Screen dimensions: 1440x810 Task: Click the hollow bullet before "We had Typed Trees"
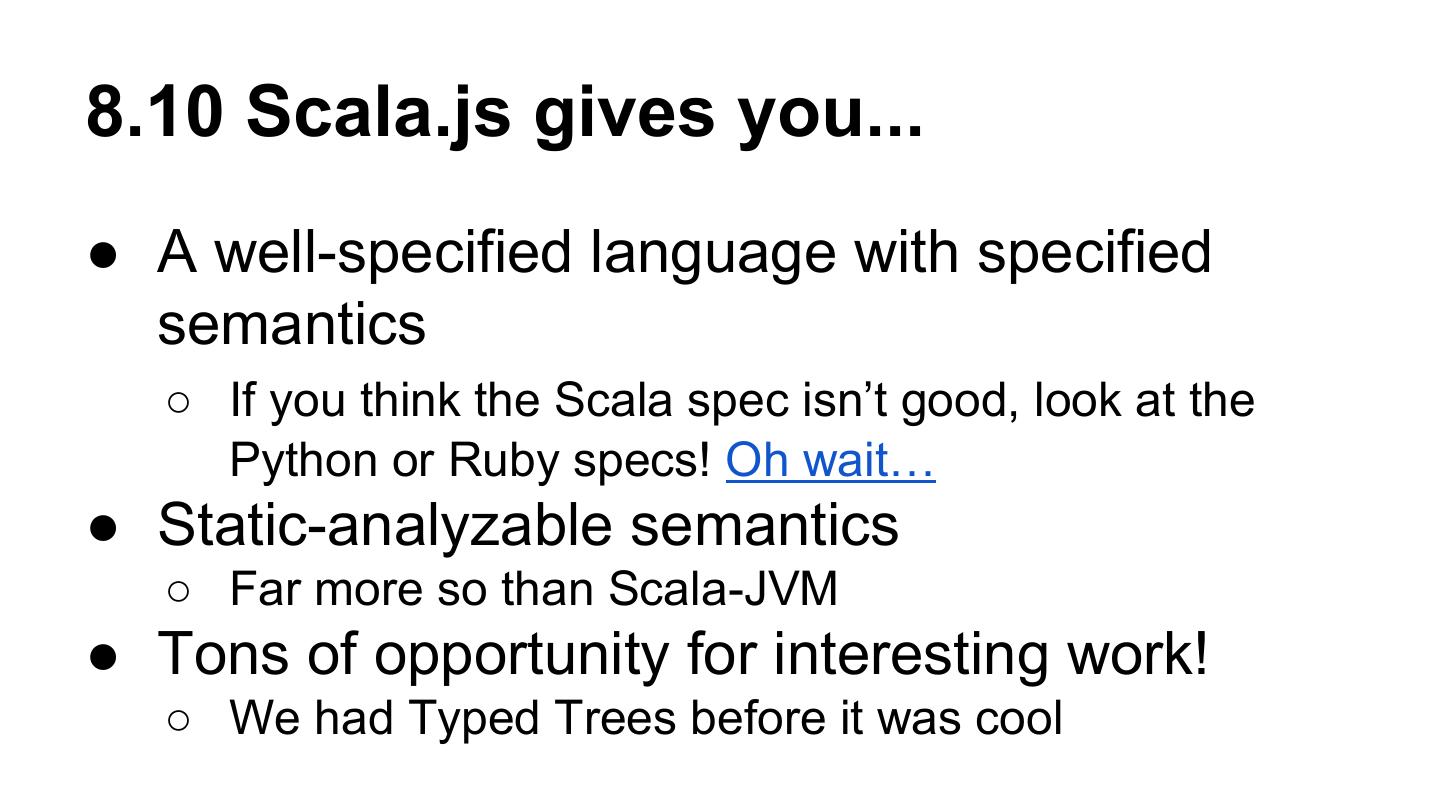click(x=179, y=720)
